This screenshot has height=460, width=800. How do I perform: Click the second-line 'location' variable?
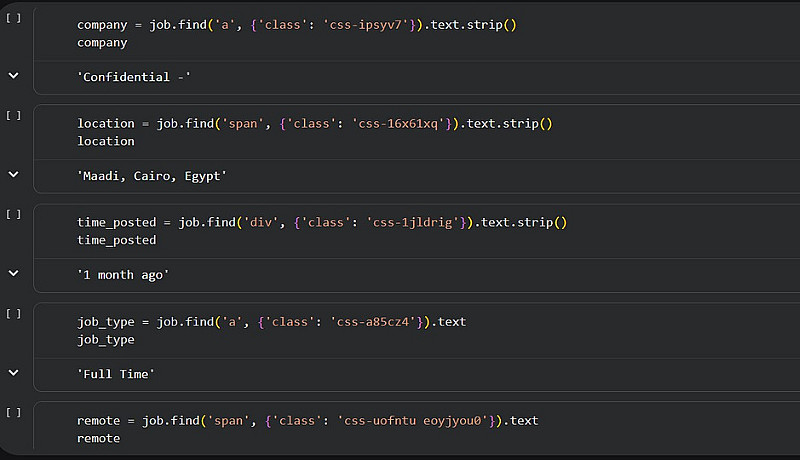(106, 141)
